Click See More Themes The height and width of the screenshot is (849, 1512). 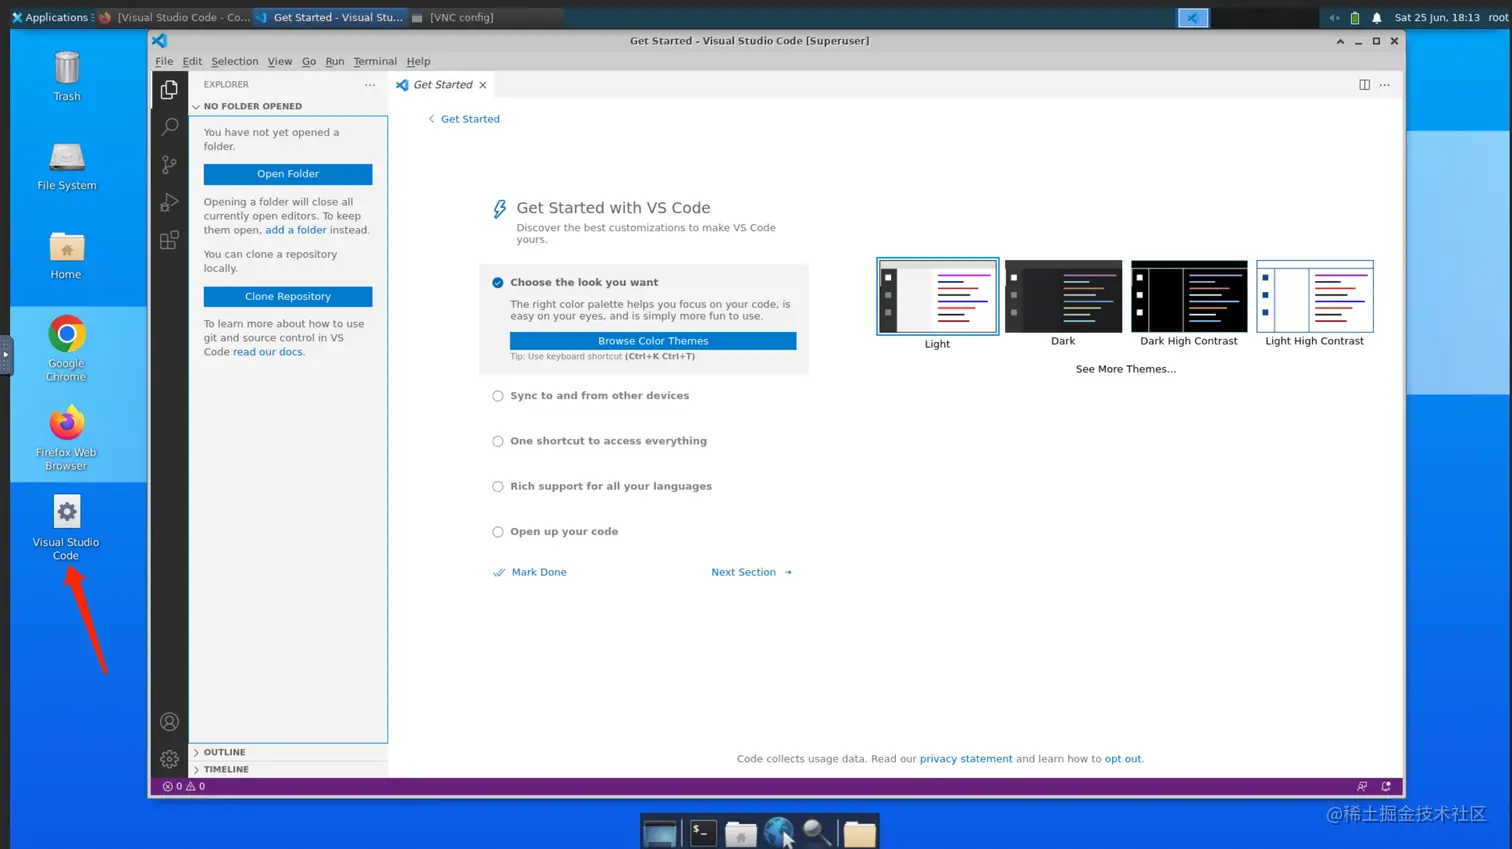[x=1126, y=369]
